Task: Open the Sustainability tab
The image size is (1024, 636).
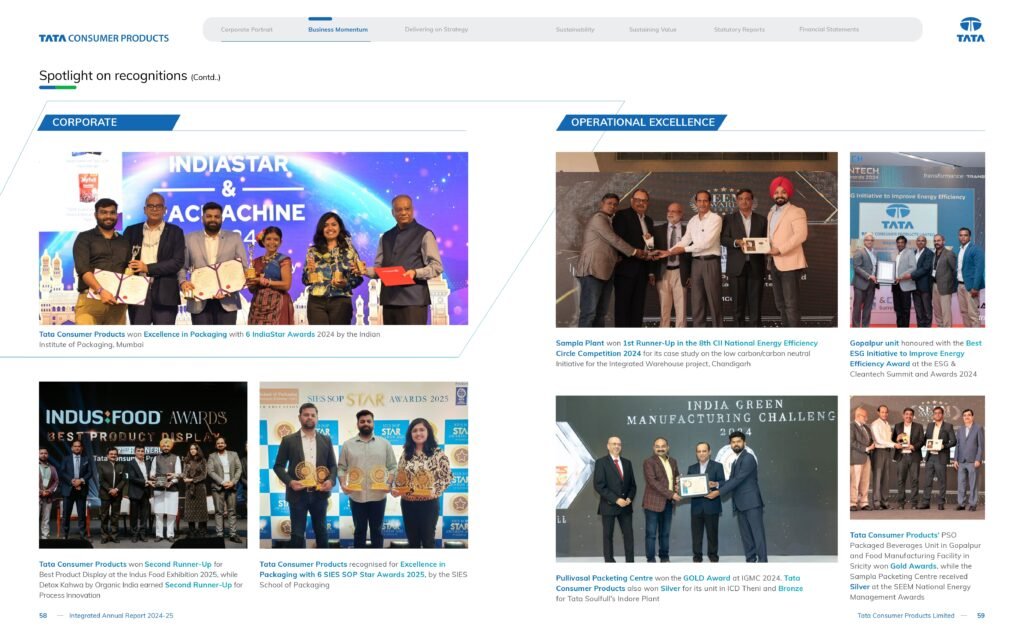Action: pyautogui.click(x=575, y=29)
